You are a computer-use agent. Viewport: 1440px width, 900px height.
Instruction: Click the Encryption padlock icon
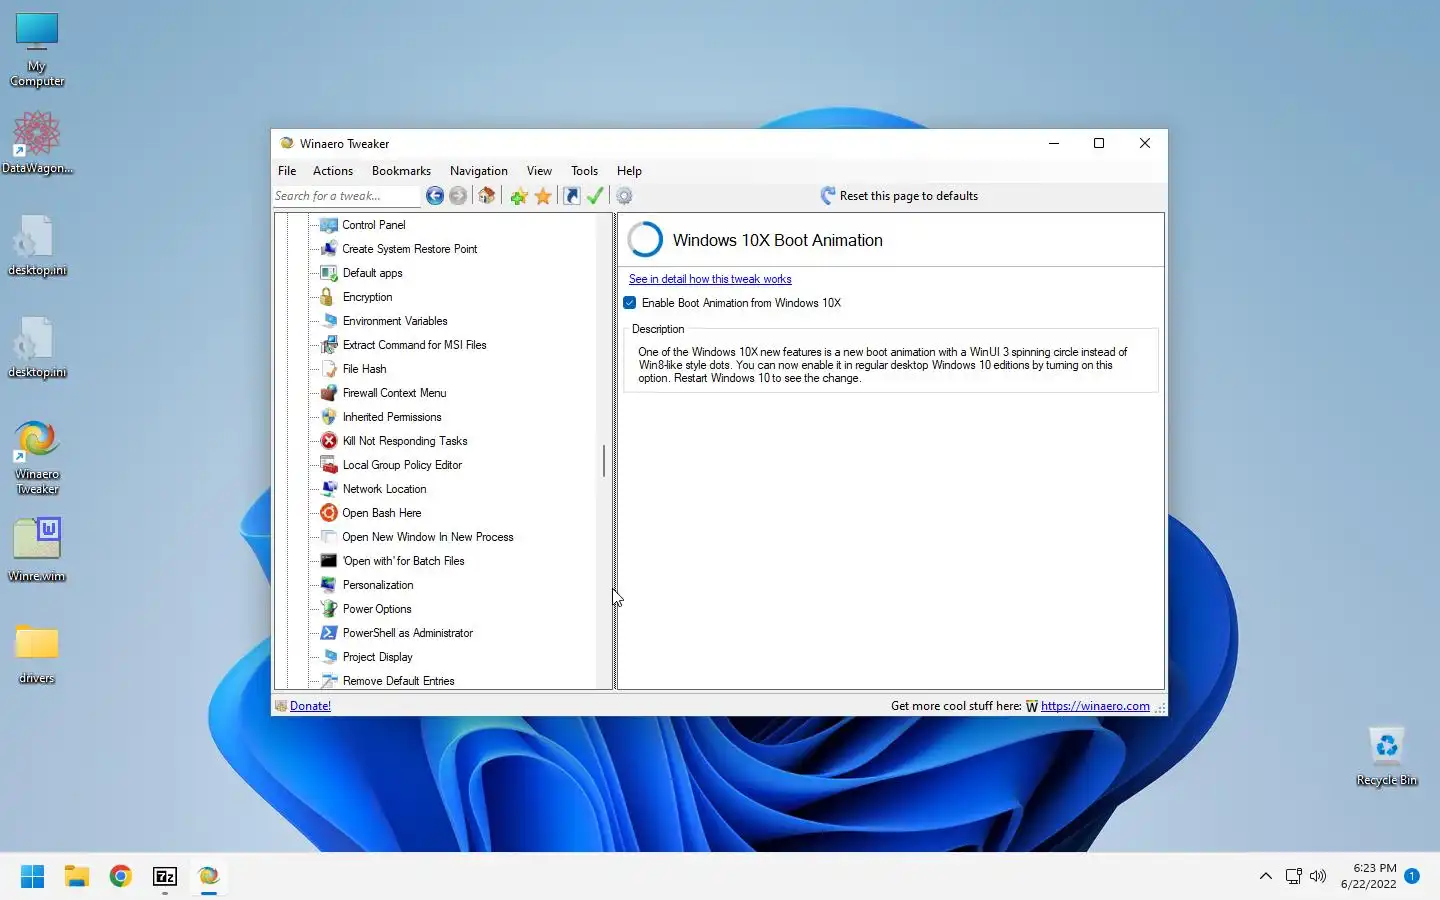click(x=328, y=297)
